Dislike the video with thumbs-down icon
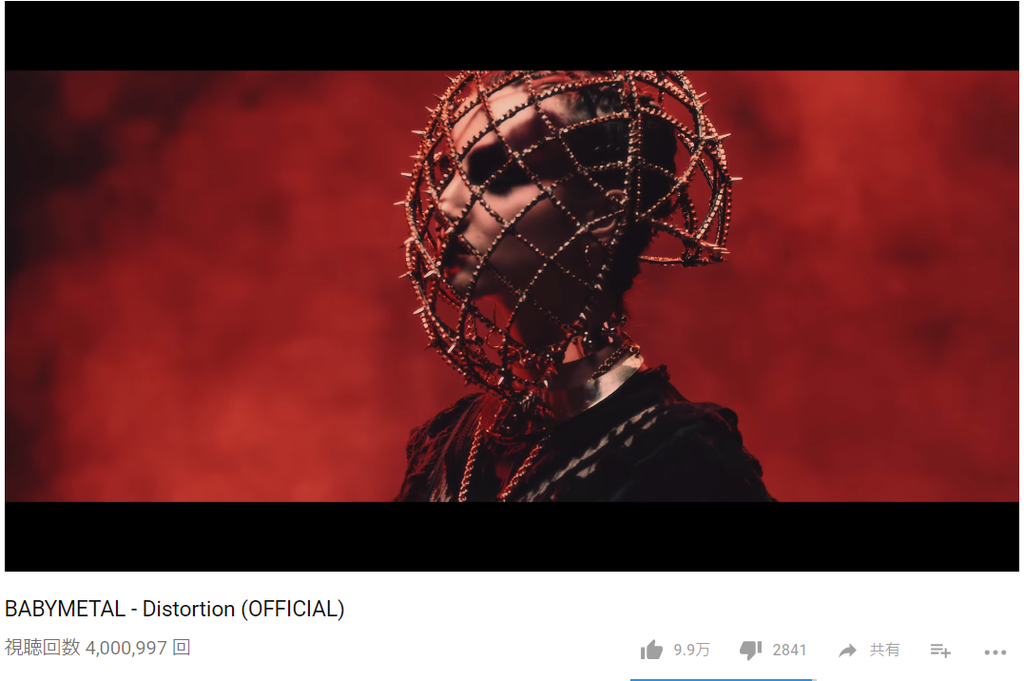 (x=750, y=650)
